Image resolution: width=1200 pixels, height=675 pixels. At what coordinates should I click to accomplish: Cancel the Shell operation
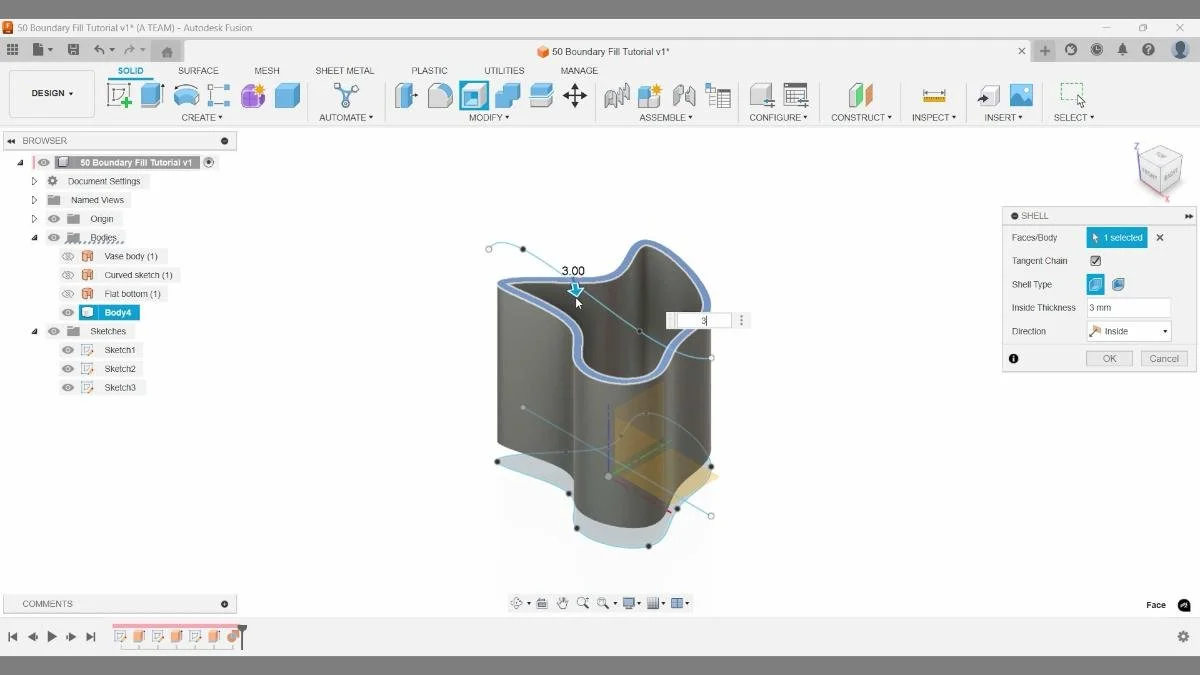1163,358
